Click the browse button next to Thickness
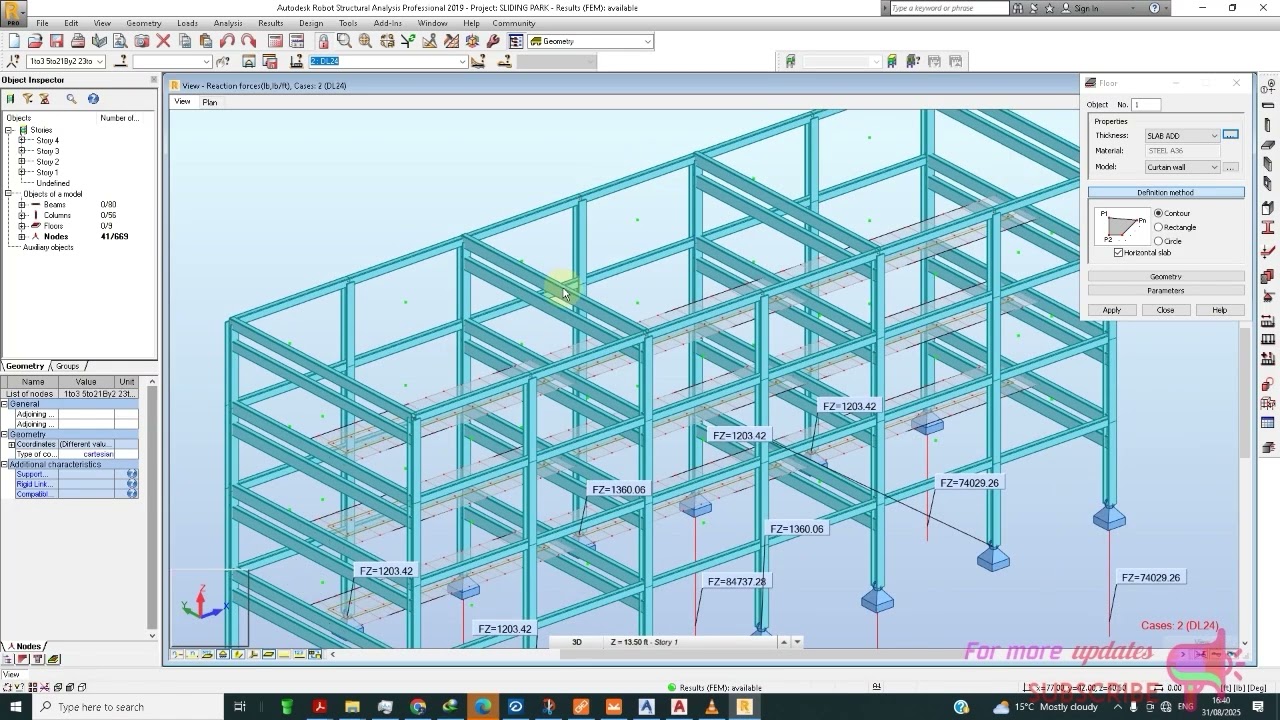1280x720 pixels. pyautogui.click(x=1231, y=135)
